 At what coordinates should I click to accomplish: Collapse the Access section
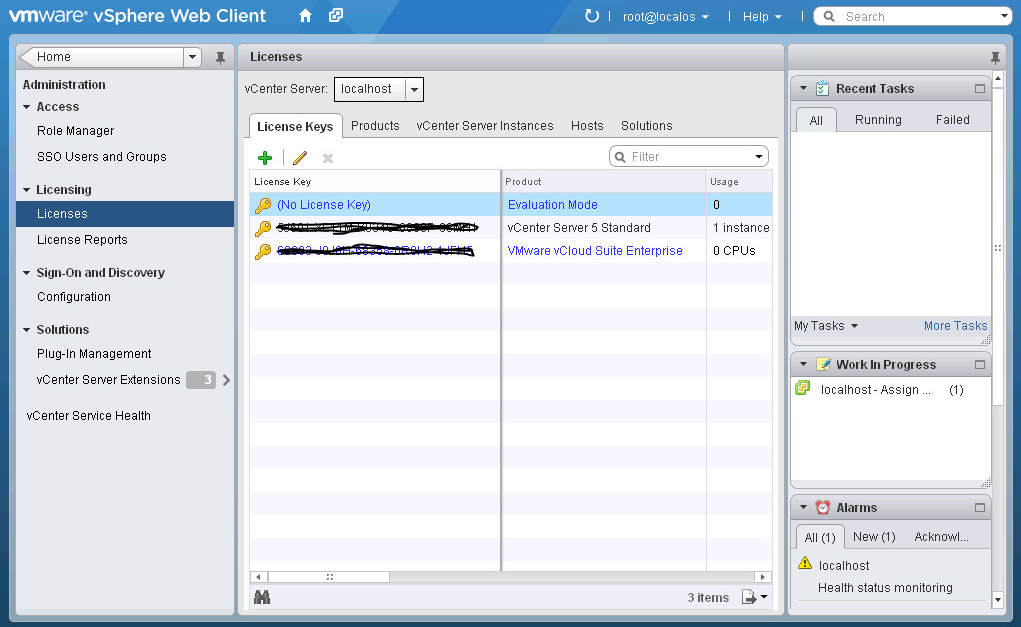pyautogui.click(x=27, y=107)
